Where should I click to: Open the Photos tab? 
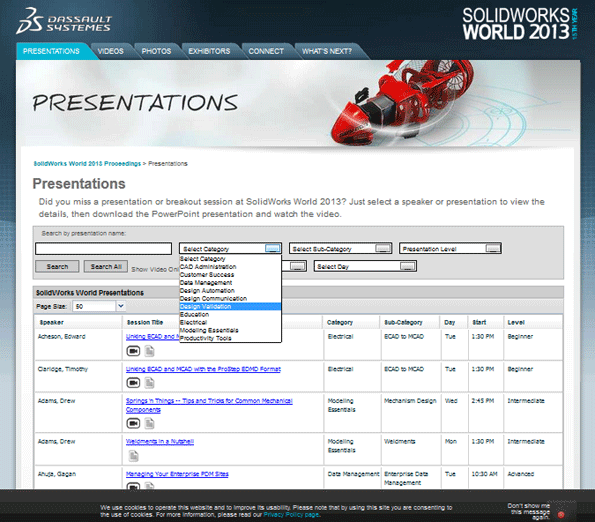[156, 51]
